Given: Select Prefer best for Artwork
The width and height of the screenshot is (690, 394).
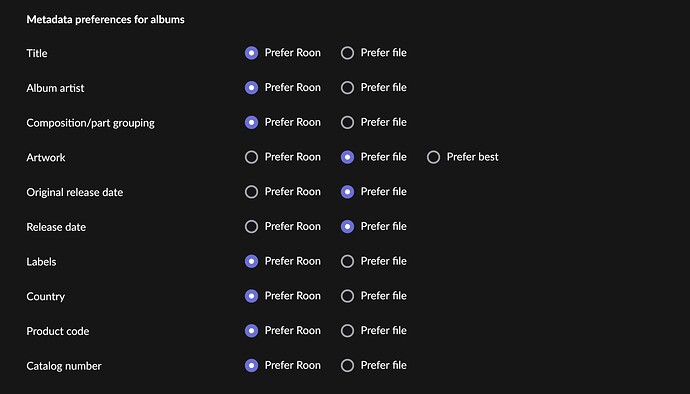Looking at the screenshot, I should pos(433,157).
